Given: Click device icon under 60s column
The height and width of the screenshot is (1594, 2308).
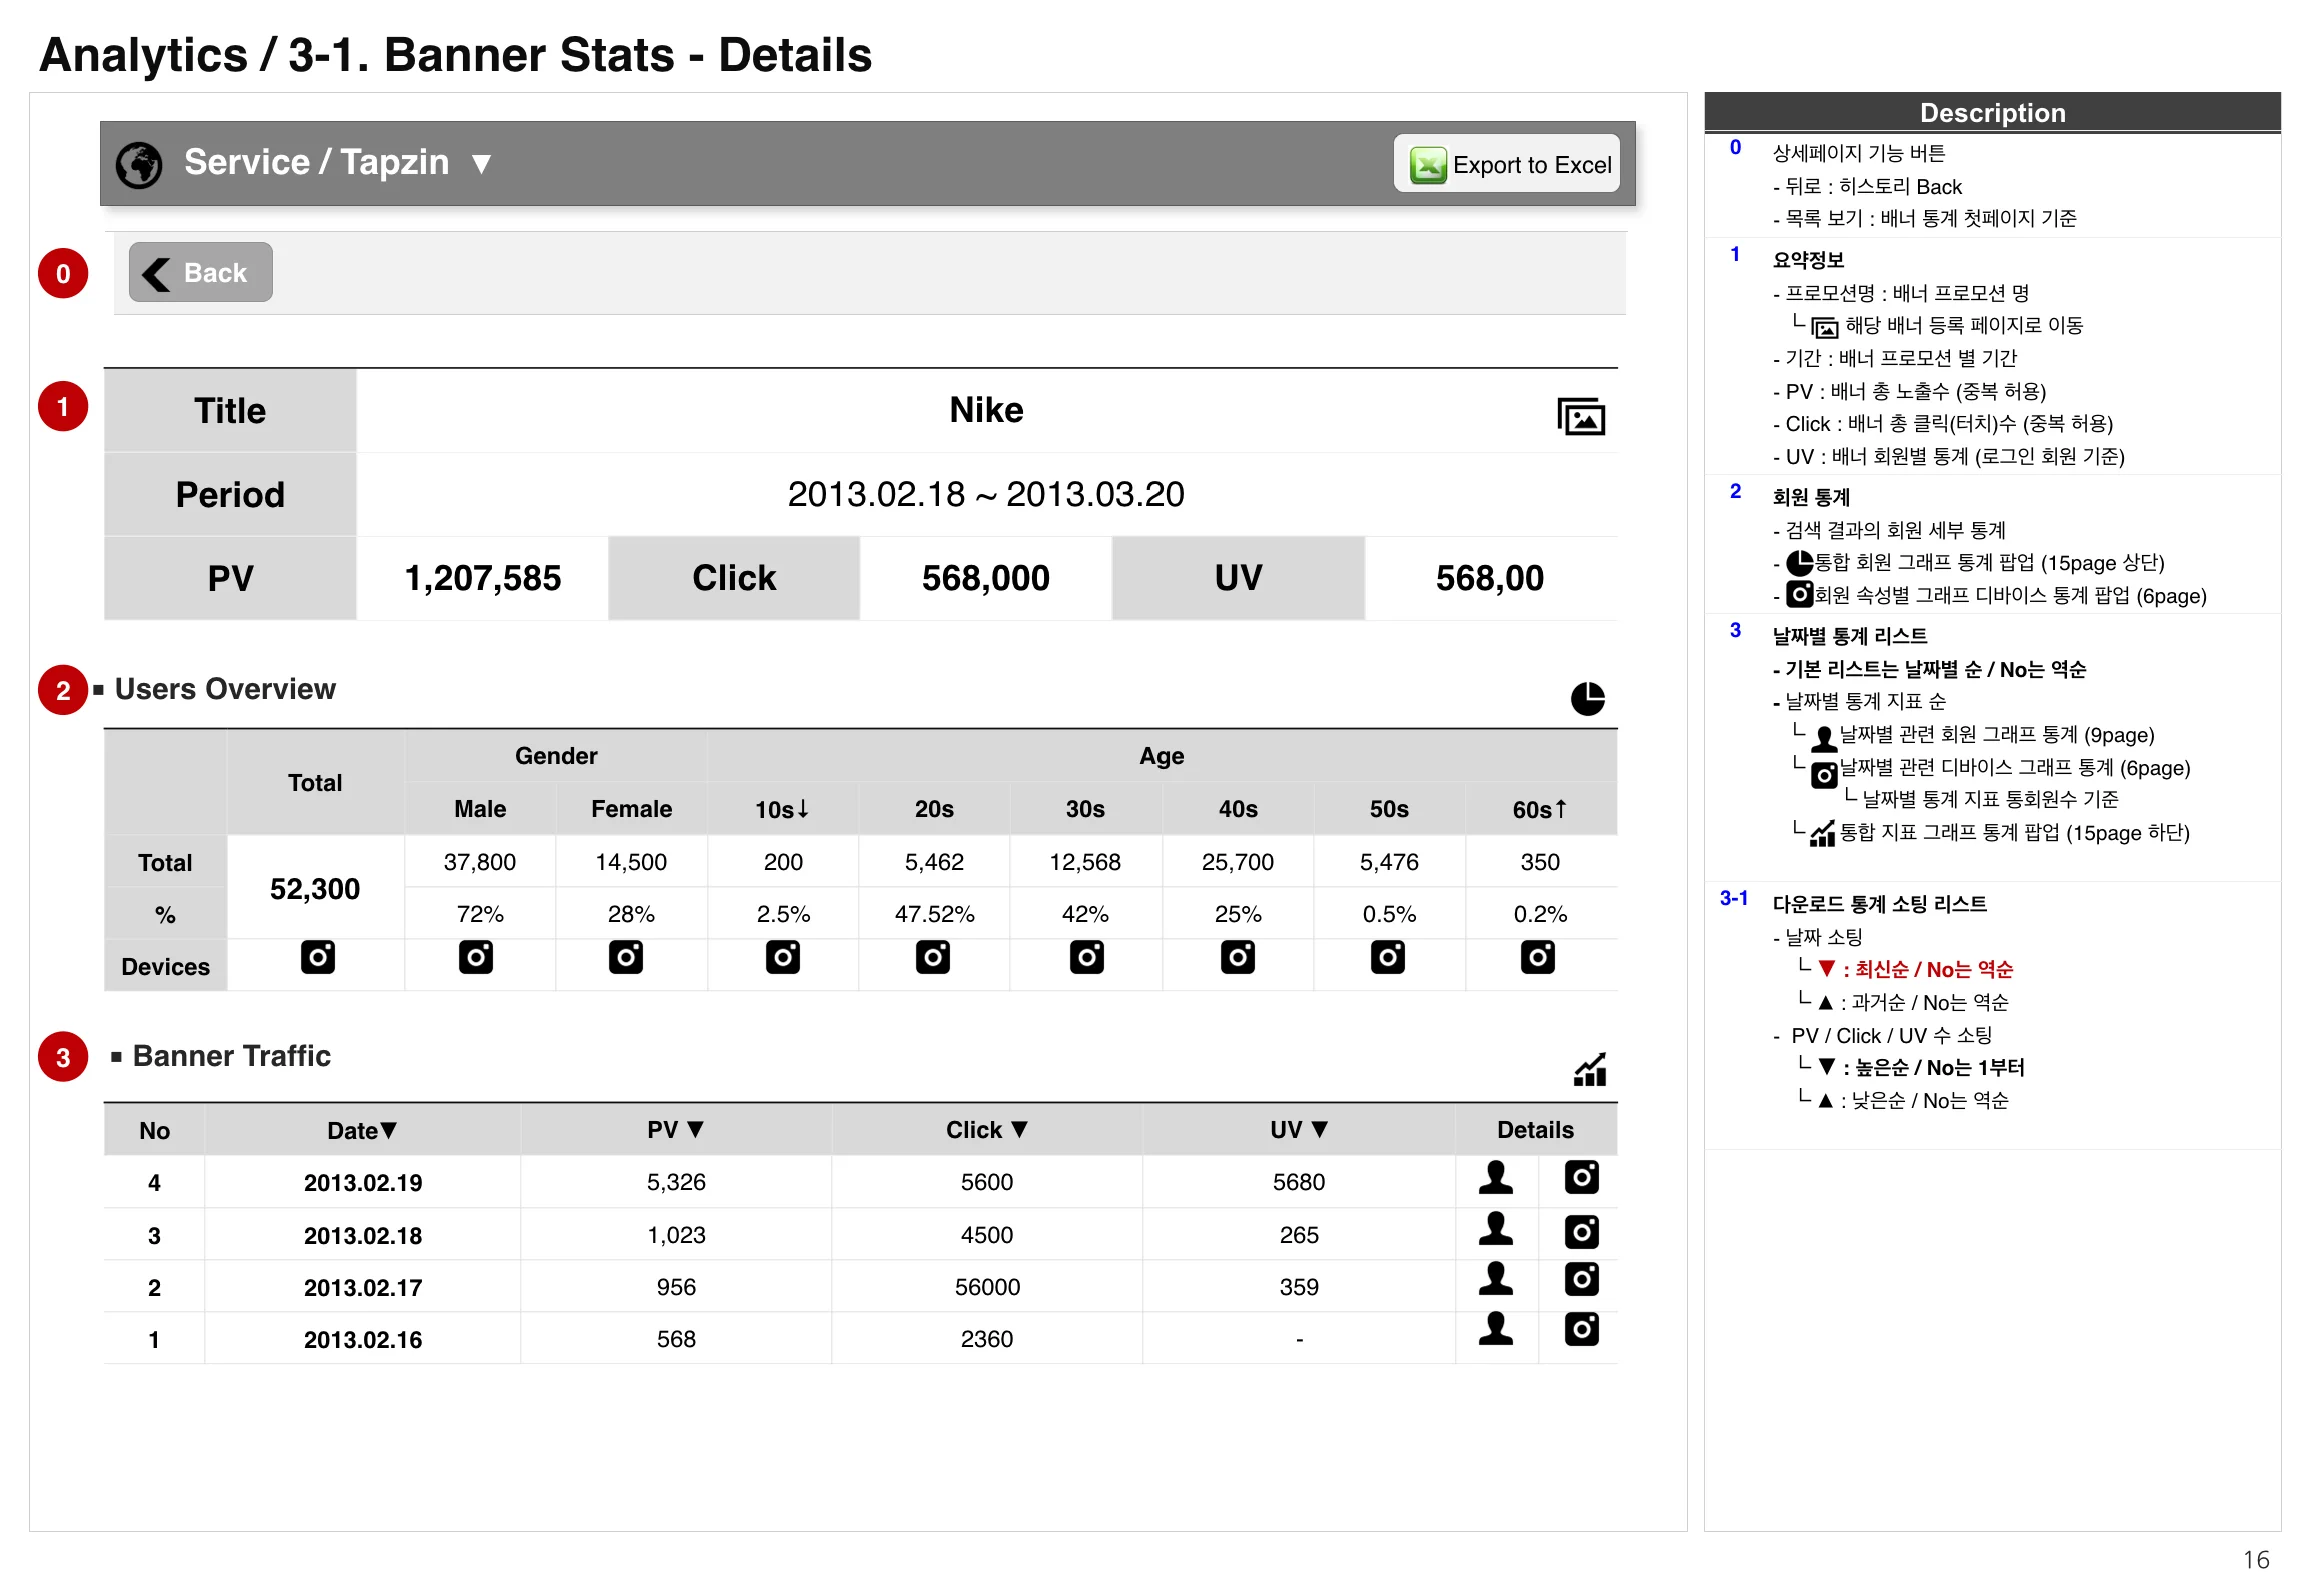Looking at the screenshot, I should 1537,957.
